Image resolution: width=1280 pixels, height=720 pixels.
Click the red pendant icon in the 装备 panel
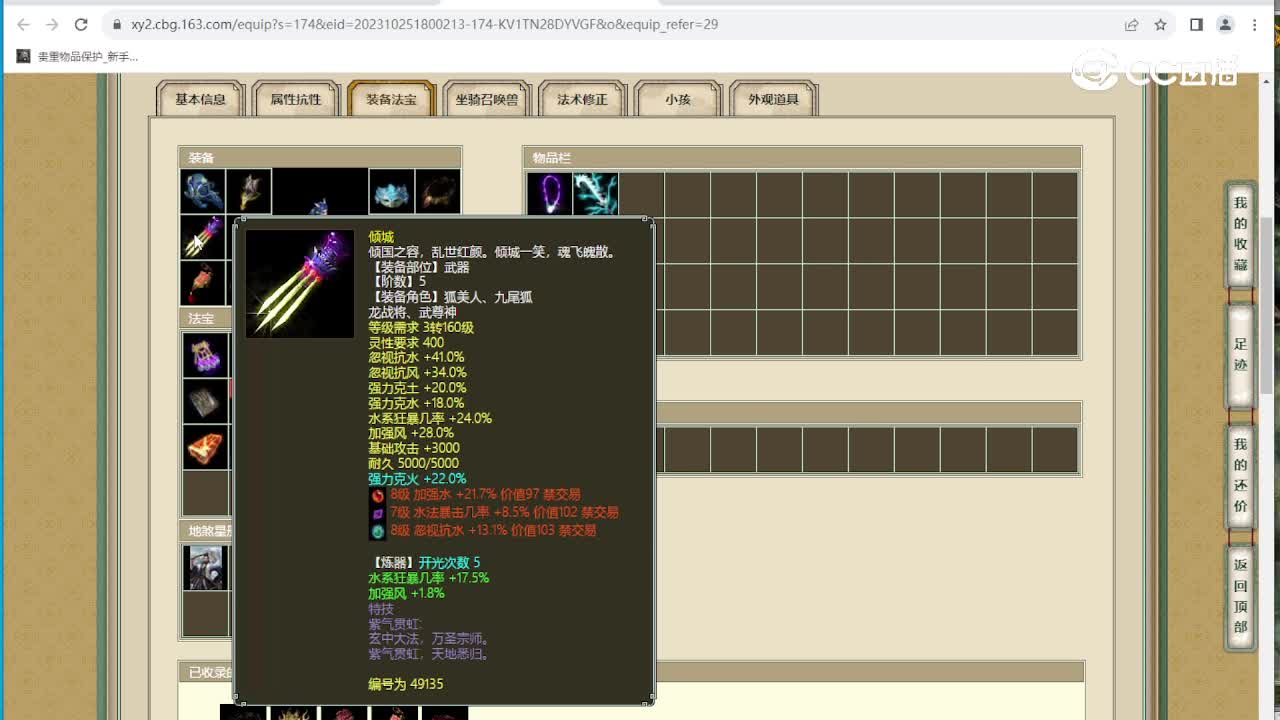(x=203, y=283)
